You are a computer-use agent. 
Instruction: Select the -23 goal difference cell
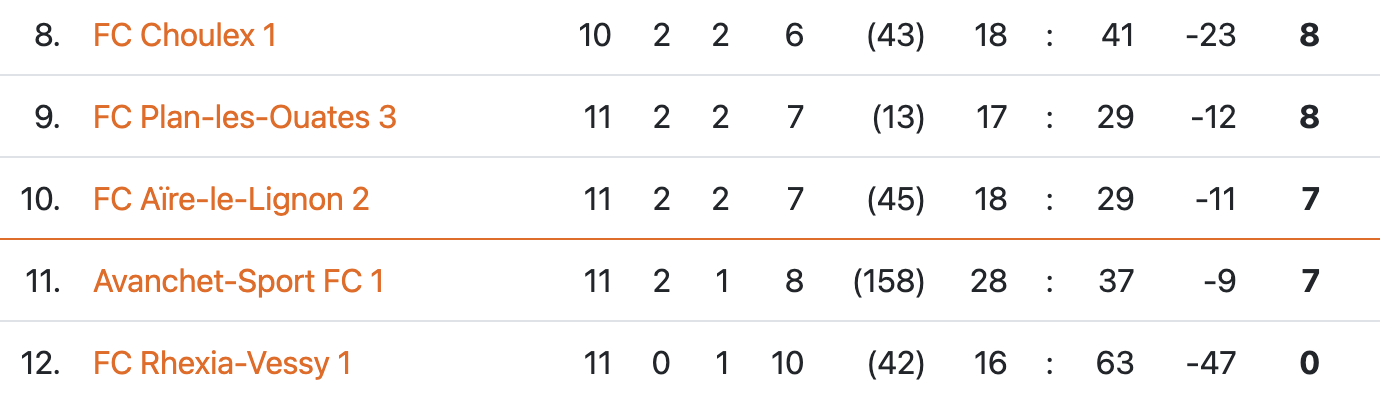[x=1213, y=36]
